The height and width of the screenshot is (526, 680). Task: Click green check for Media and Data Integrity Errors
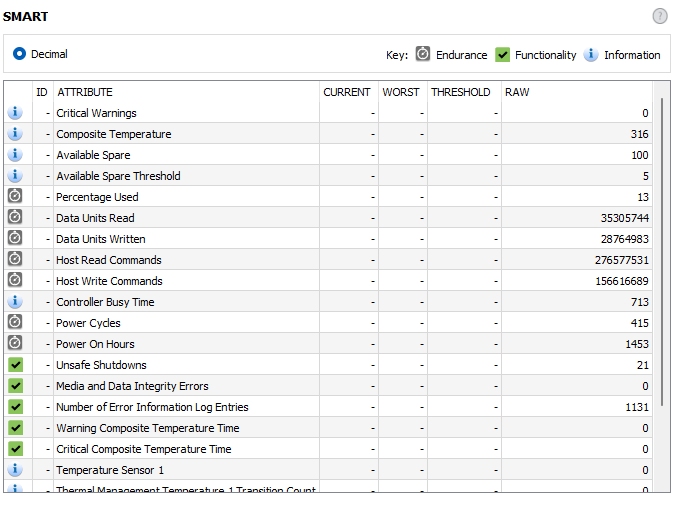pos(16,386)
